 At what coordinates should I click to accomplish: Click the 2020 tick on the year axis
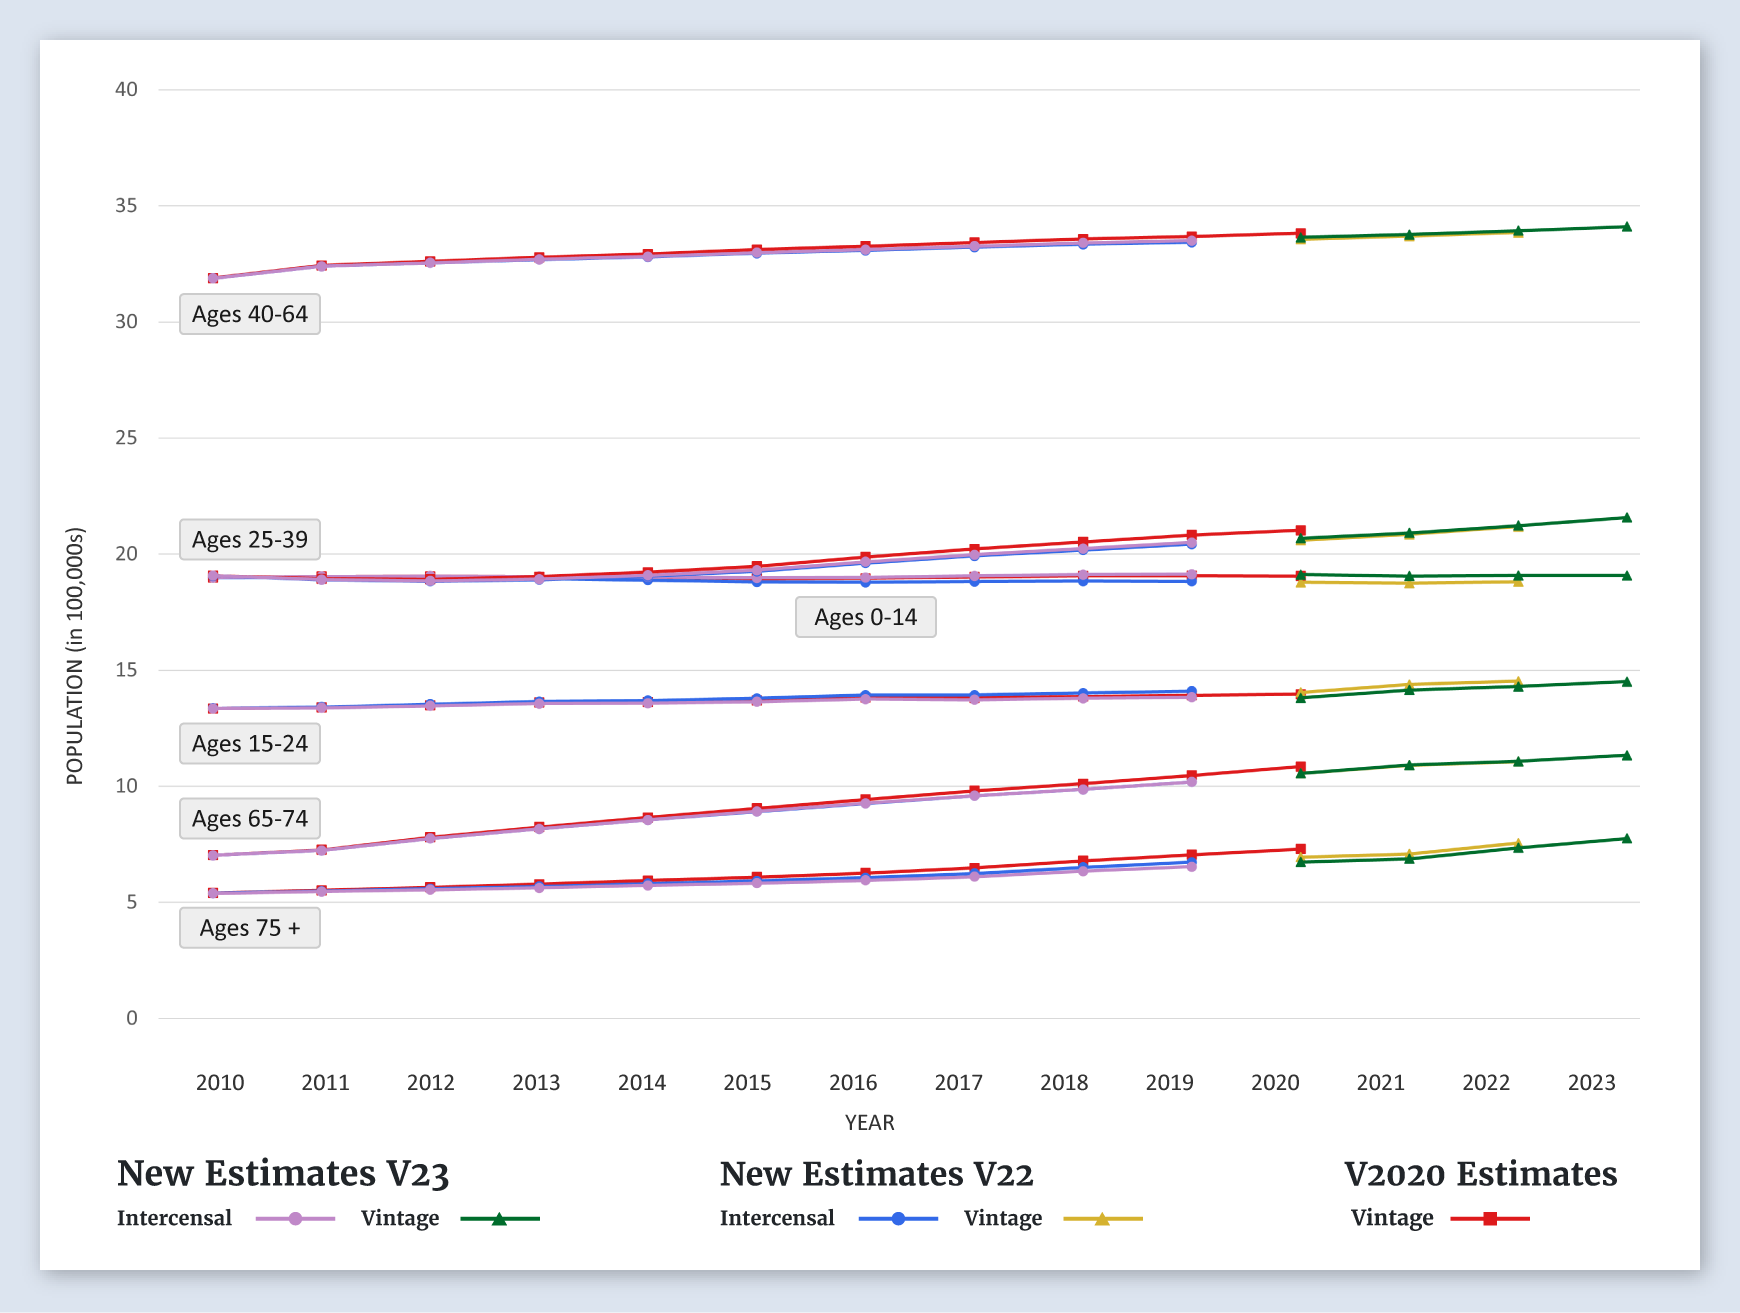point(1275,1082)
